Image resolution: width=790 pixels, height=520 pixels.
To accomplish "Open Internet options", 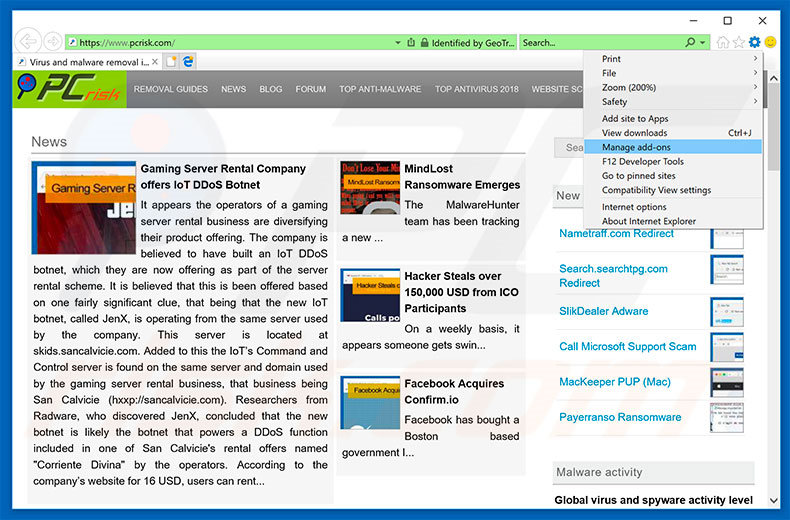I will pyautogui.click(x=673, y=207).
